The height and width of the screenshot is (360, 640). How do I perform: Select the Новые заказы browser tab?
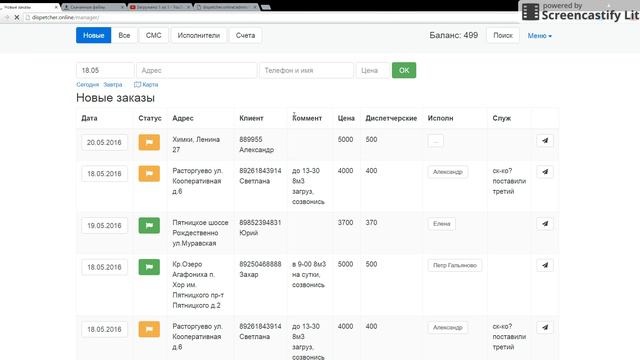click(x=29, y=7)
